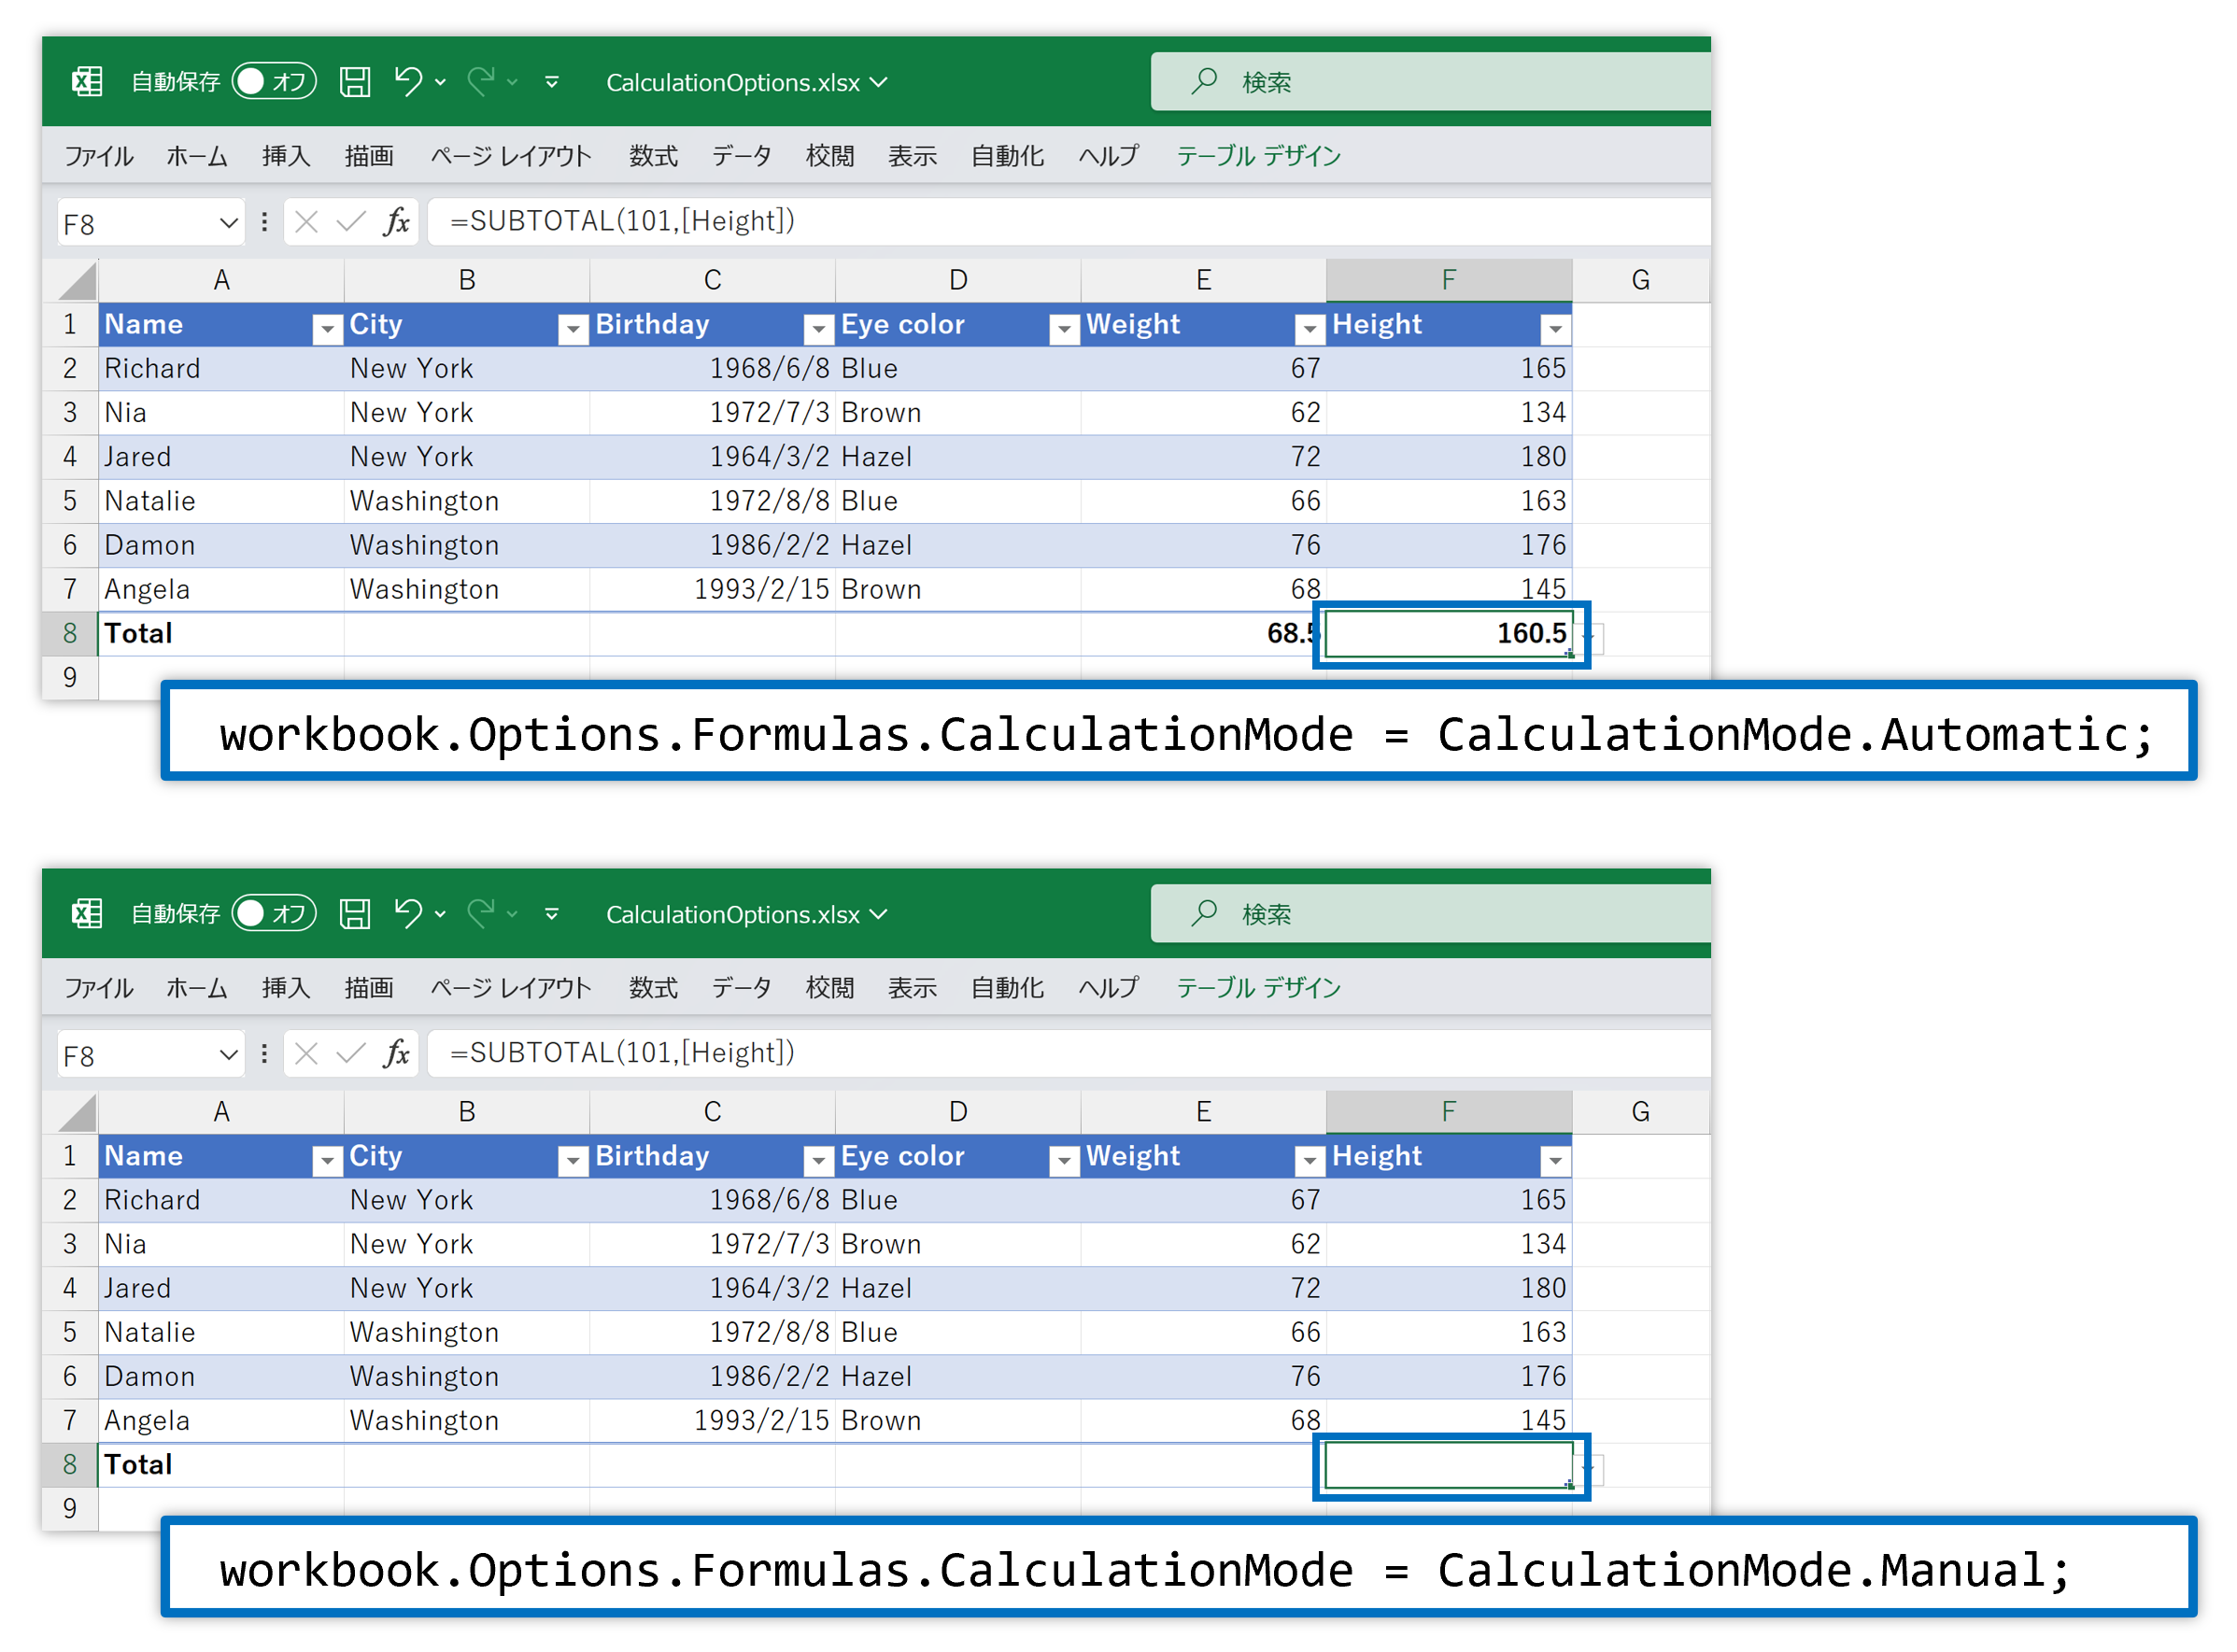Click the Save icon in bottom window
The width and height of the screenshot is (2237, 1652).
354,913
